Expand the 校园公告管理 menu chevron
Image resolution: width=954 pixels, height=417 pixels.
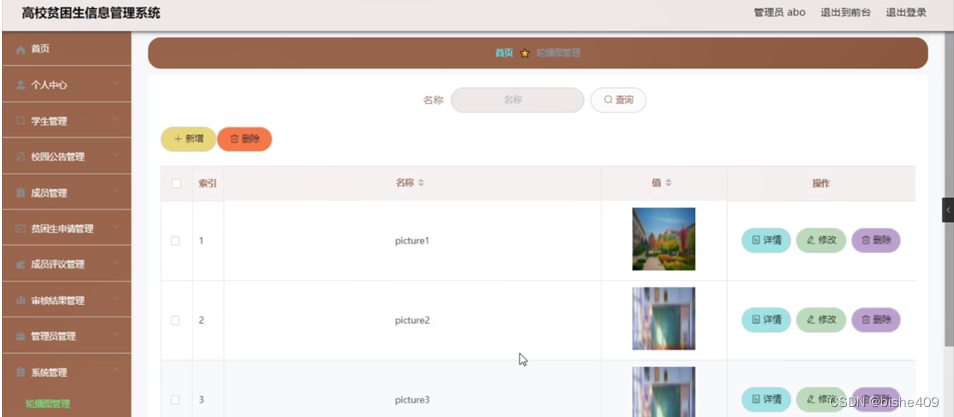coord(115,156)
